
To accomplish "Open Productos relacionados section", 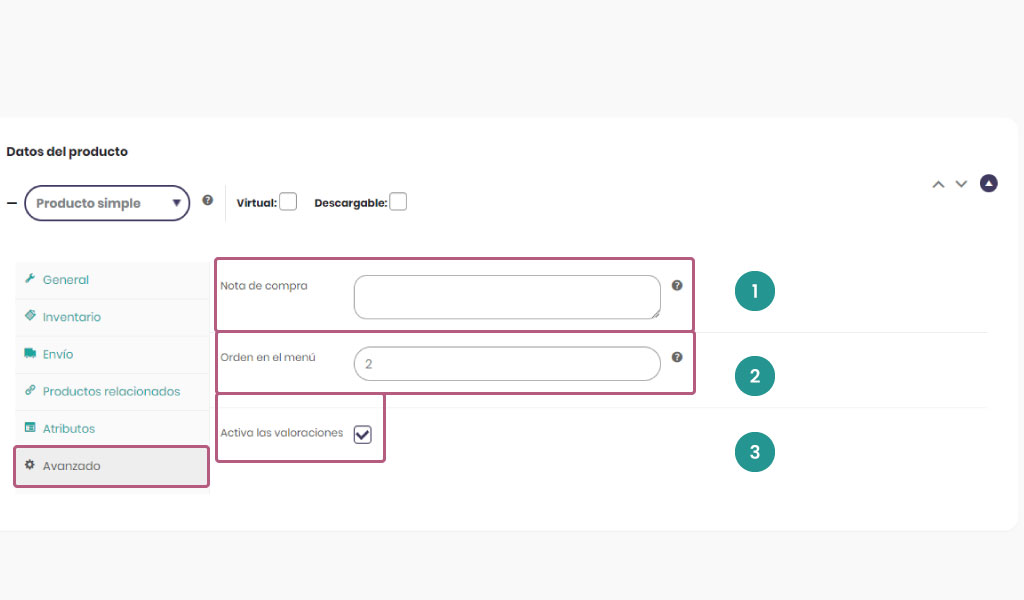I will click(x=112, y=391).
